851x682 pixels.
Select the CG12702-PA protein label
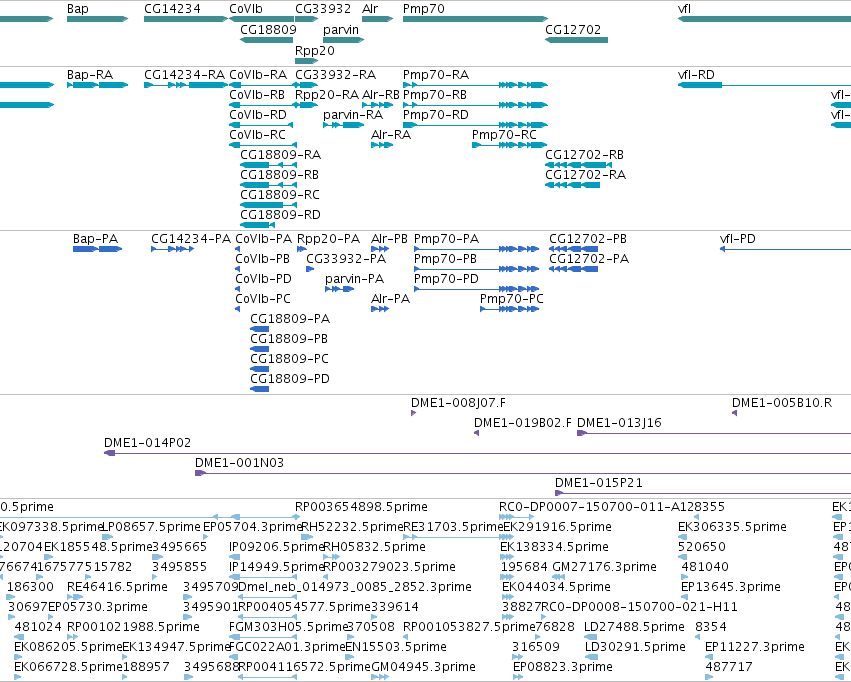tap(589, 259)
